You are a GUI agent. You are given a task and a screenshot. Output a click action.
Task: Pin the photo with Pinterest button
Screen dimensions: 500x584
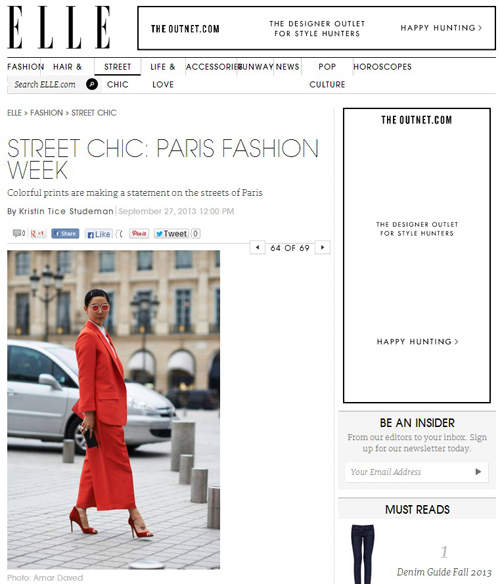pyautogui.click(x=139, y=234)
